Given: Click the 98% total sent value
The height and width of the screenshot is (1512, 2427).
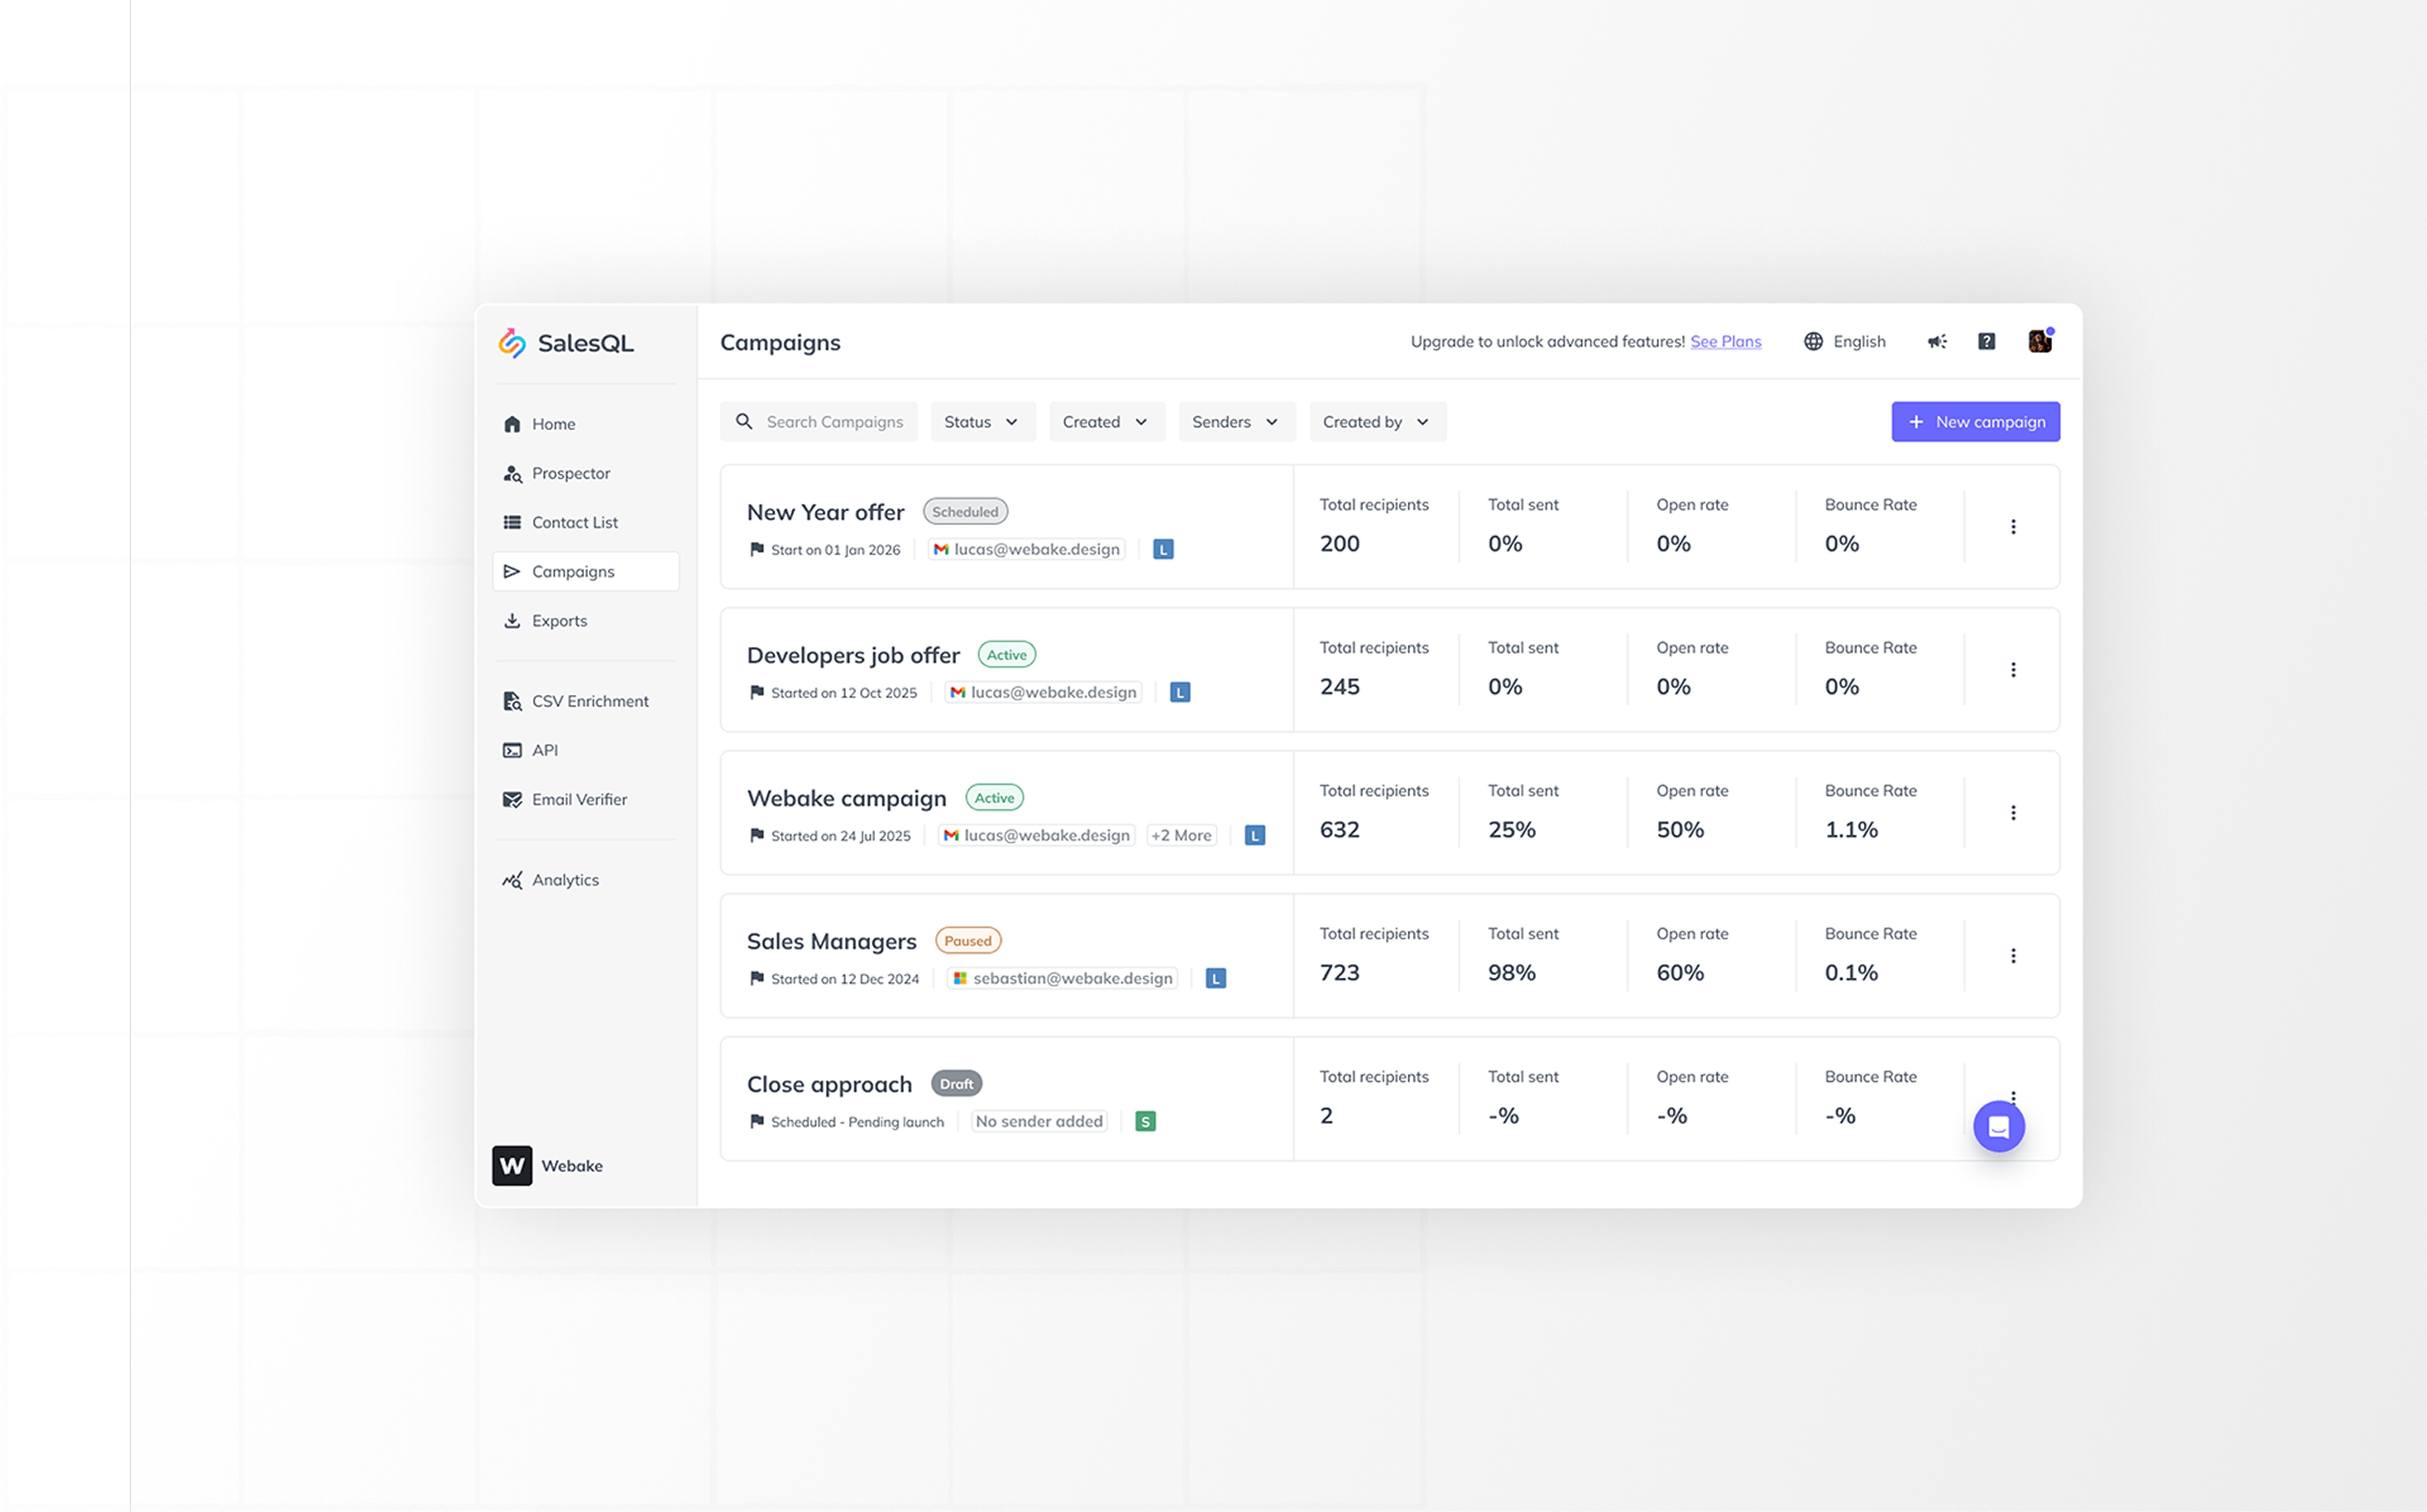Looking at the screenshot, I should point(1512,973).
